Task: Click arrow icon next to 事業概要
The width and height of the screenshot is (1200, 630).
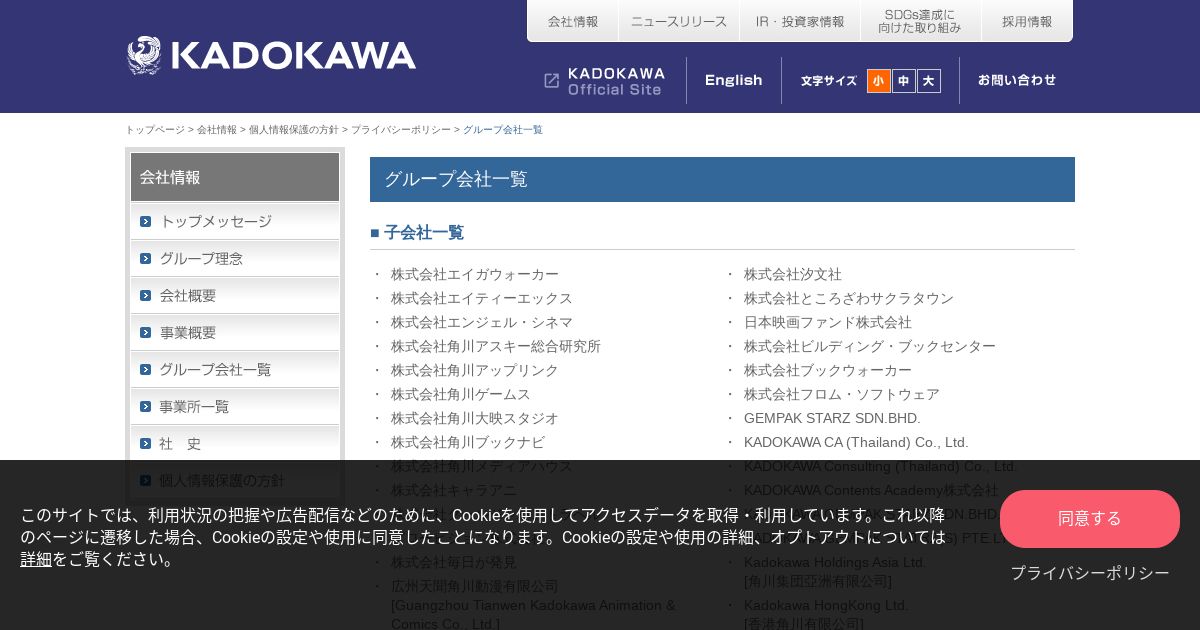Action: tap(146, 332)
